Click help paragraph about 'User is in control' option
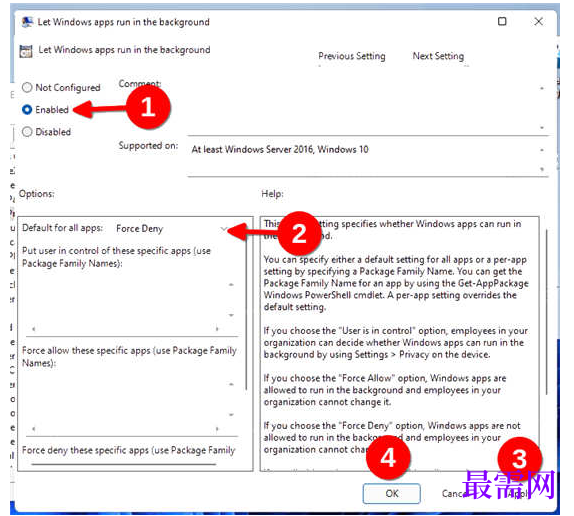The image size is (574, 516). tap(396, 343)
